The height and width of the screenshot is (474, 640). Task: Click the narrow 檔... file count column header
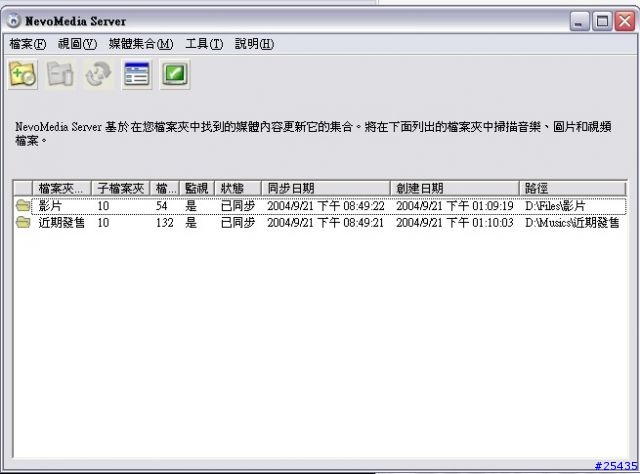[x=164, y=188]
